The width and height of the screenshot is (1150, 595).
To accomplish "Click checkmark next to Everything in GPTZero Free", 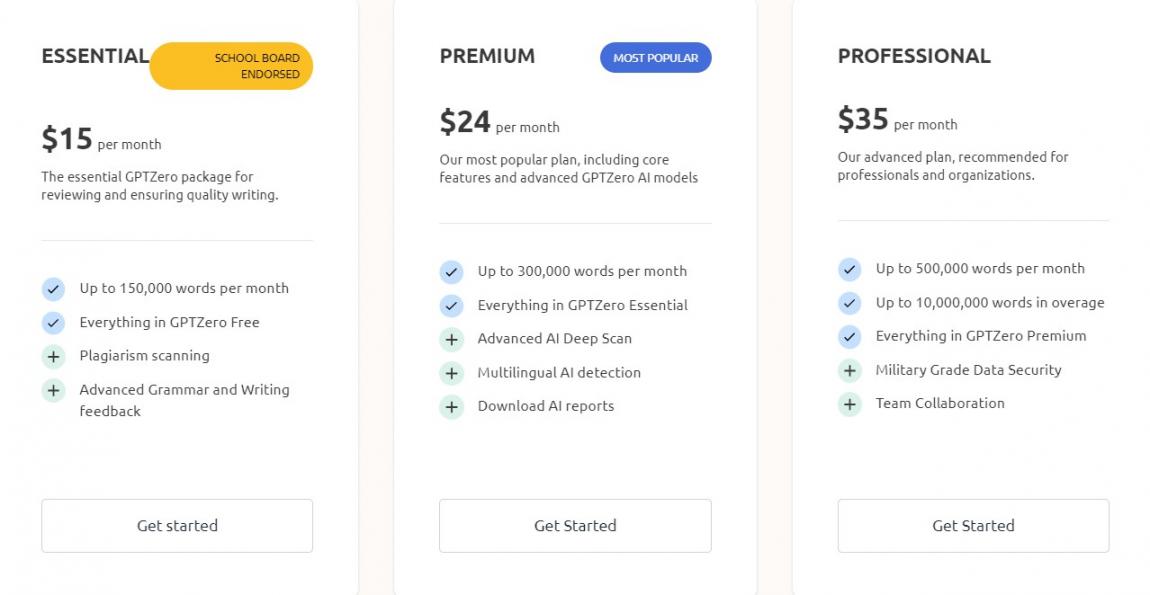I will pyautogui.click(x=53, y=323).
